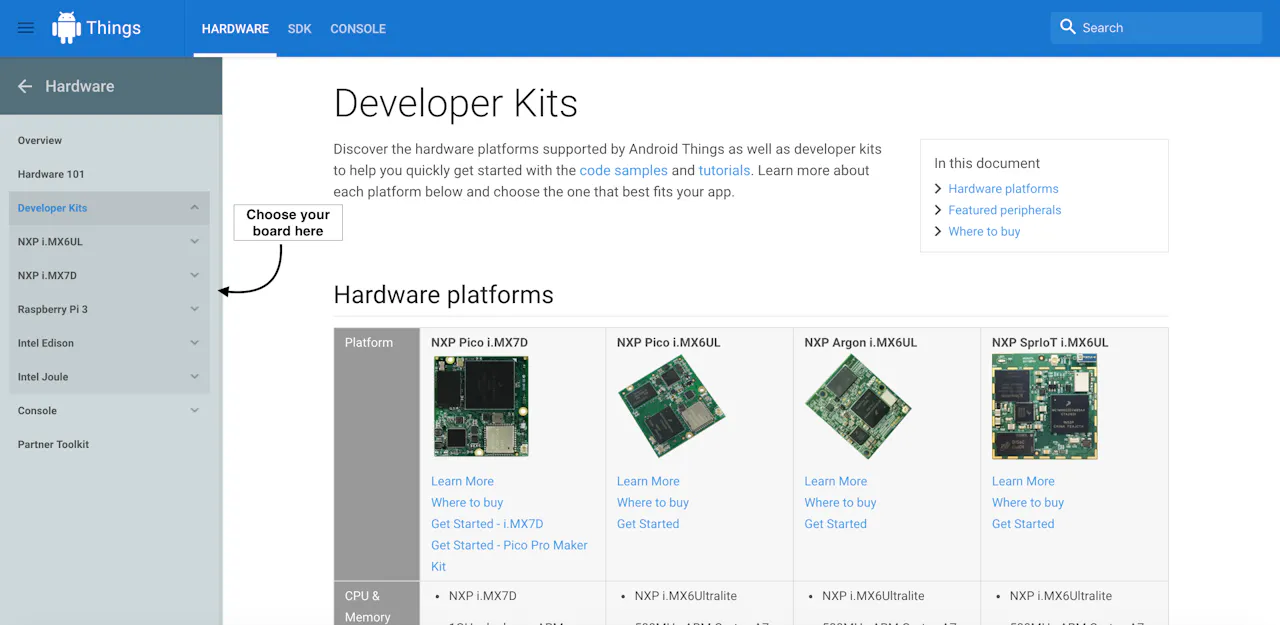The height and width of the screenshot is (625, 1280).
Task: Collapse the Developer Kits section chevron
Action: 194,208
